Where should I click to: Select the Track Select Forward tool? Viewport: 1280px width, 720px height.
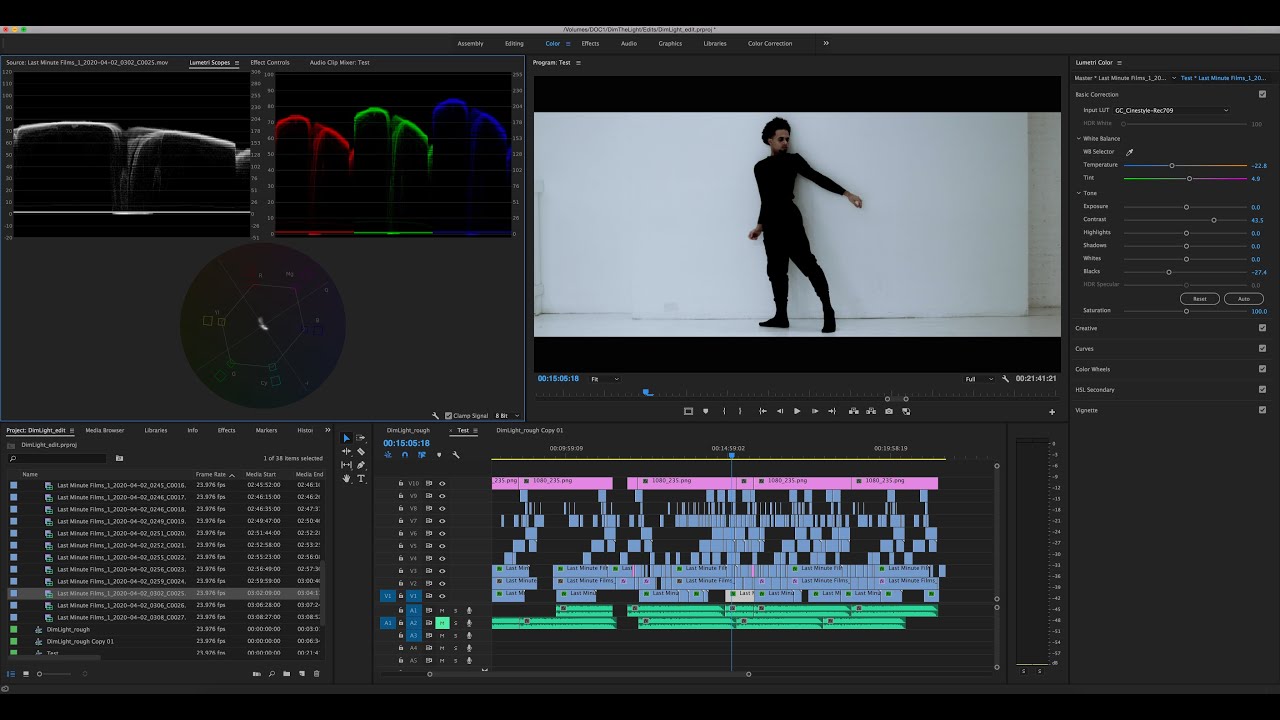pos(361,438)
